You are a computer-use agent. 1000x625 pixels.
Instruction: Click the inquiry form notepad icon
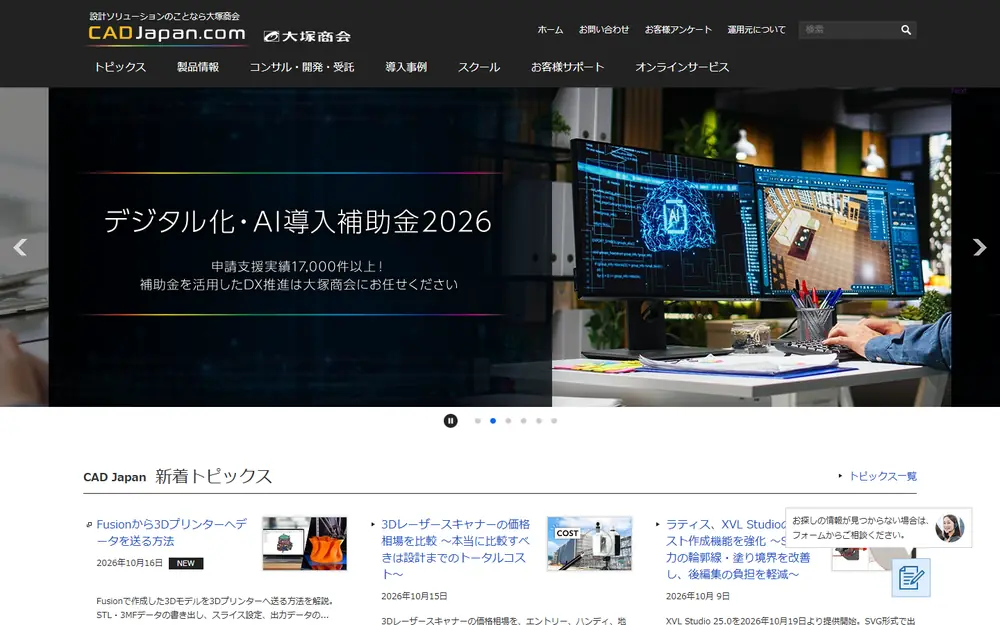click(x=911, y=578)
